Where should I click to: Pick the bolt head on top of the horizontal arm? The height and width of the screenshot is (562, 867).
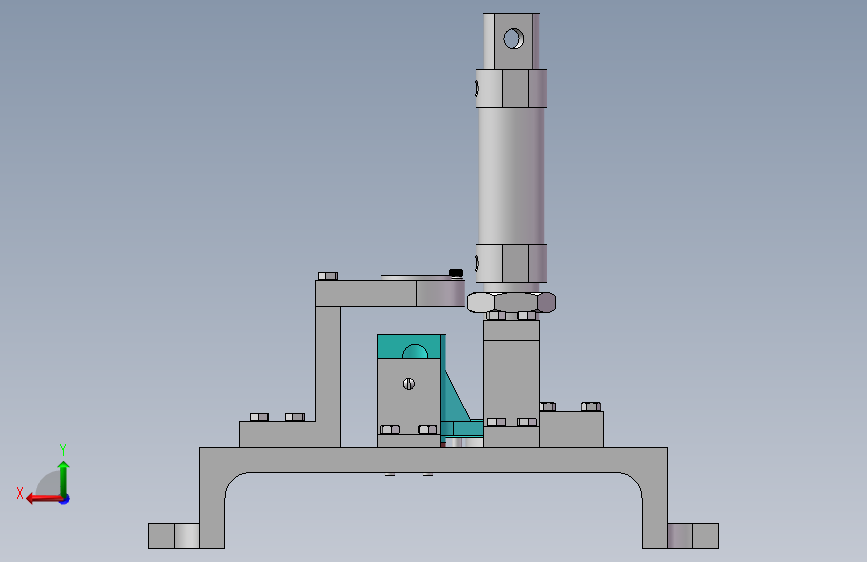click(x=328, y=276)
